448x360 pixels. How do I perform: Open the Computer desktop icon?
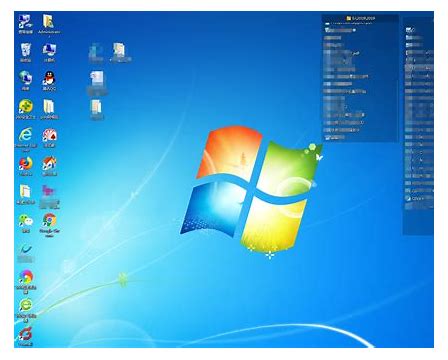click(49, 50)
